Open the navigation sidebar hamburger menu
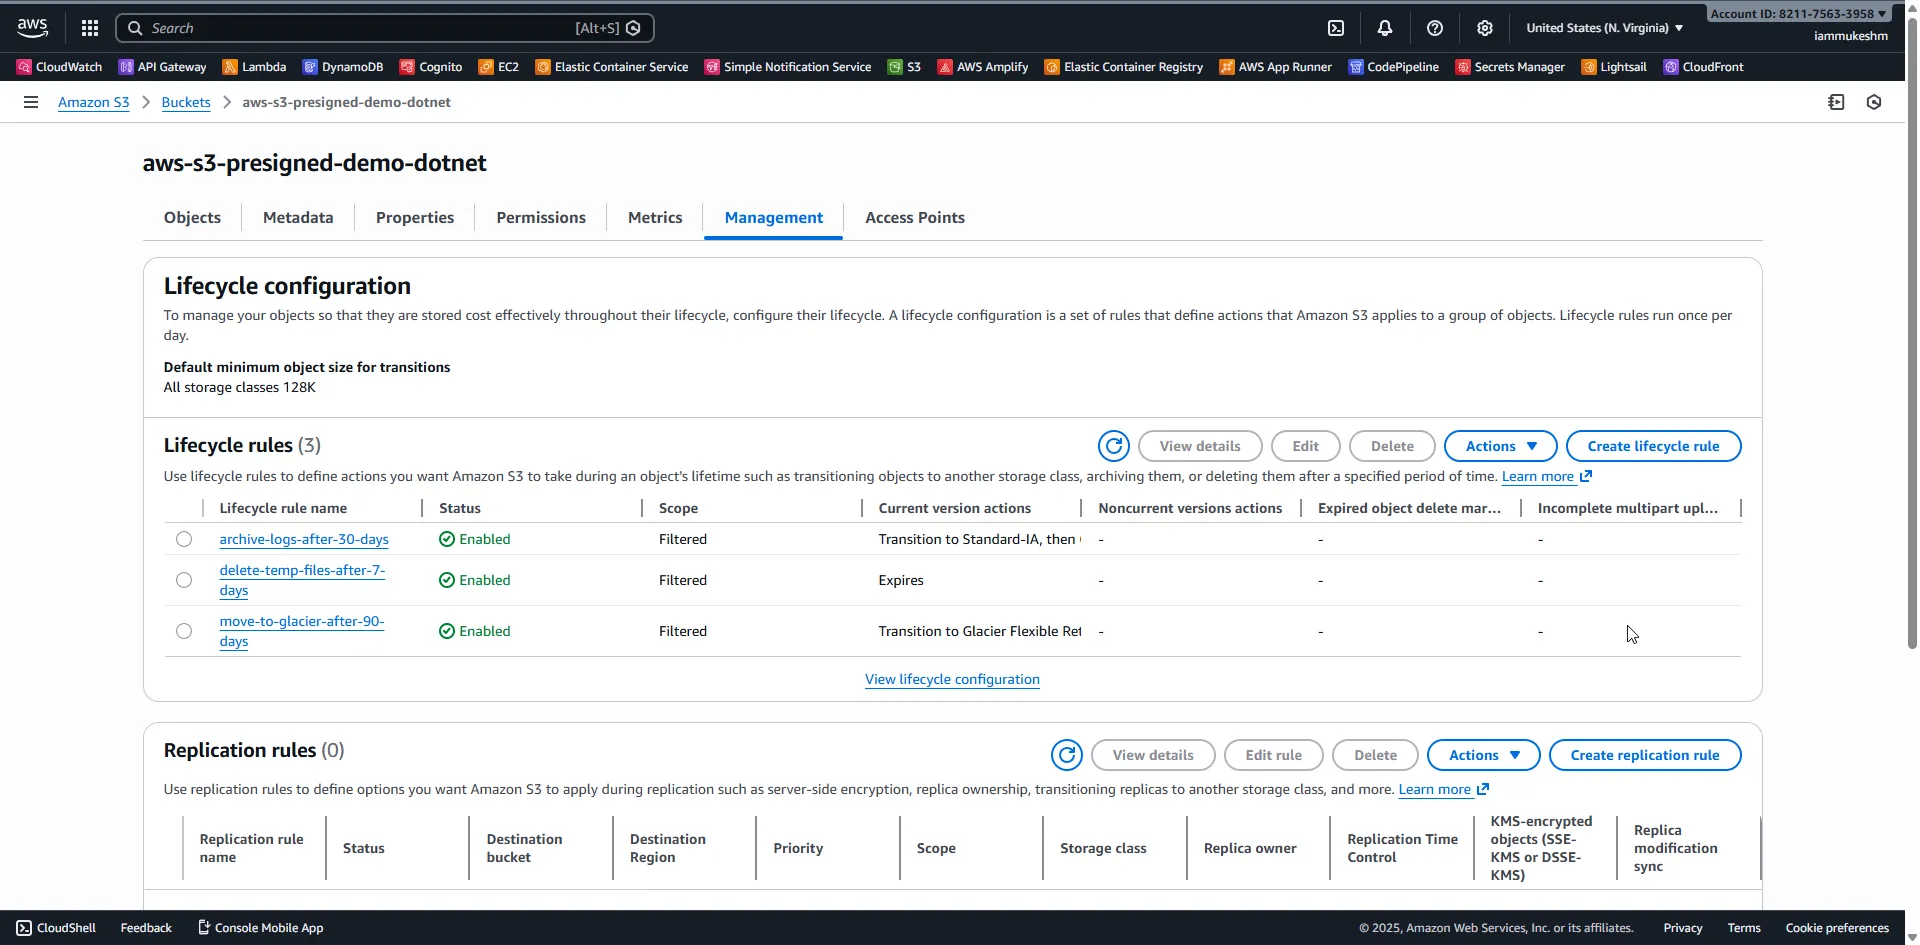This screenshot has height=945, width=1920. 31,101
